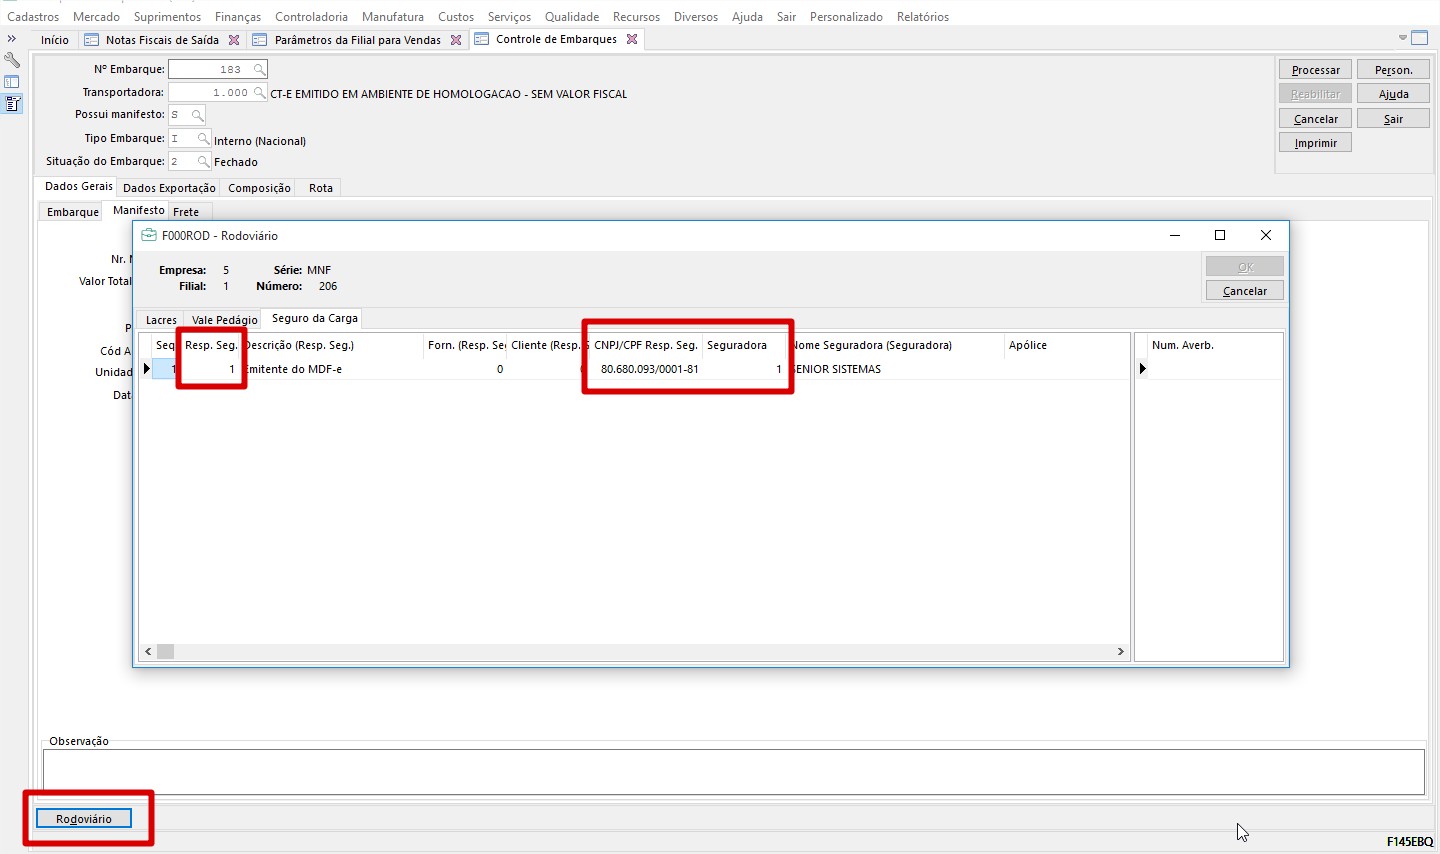
Task: Open lookup for Possui manifesto field
Action: [x=197, y=116]
